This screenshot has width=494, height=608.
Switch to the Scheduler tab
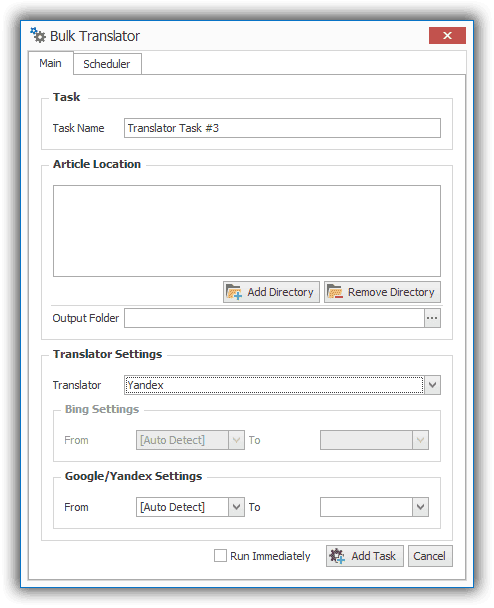[x=107, y=64]
